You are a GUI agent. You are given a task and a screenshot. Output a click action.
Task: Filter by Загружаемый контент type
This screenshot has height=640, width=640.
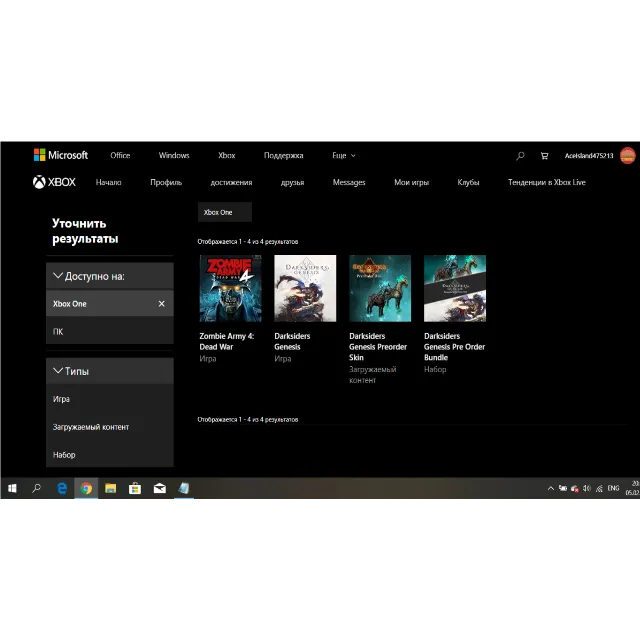tap(110, 427)
